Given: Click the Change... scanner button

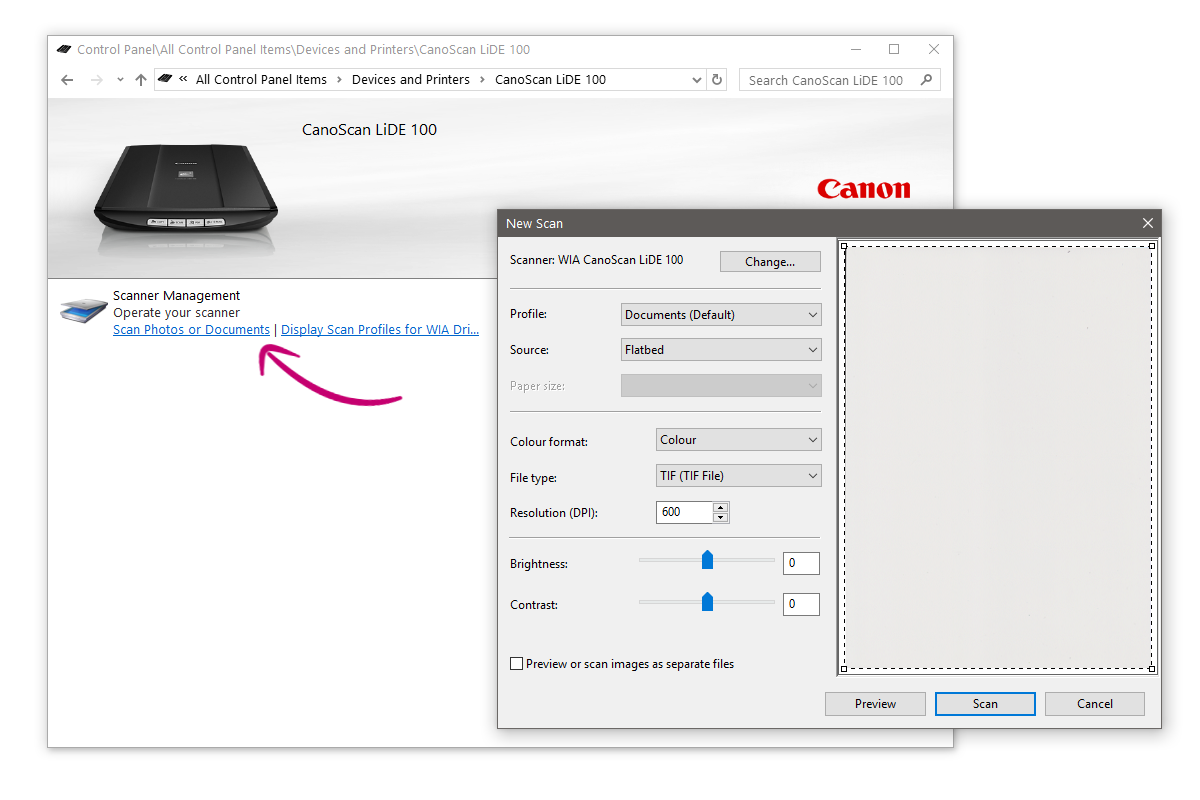Looking at the screenshot, I should pos(770,262).
